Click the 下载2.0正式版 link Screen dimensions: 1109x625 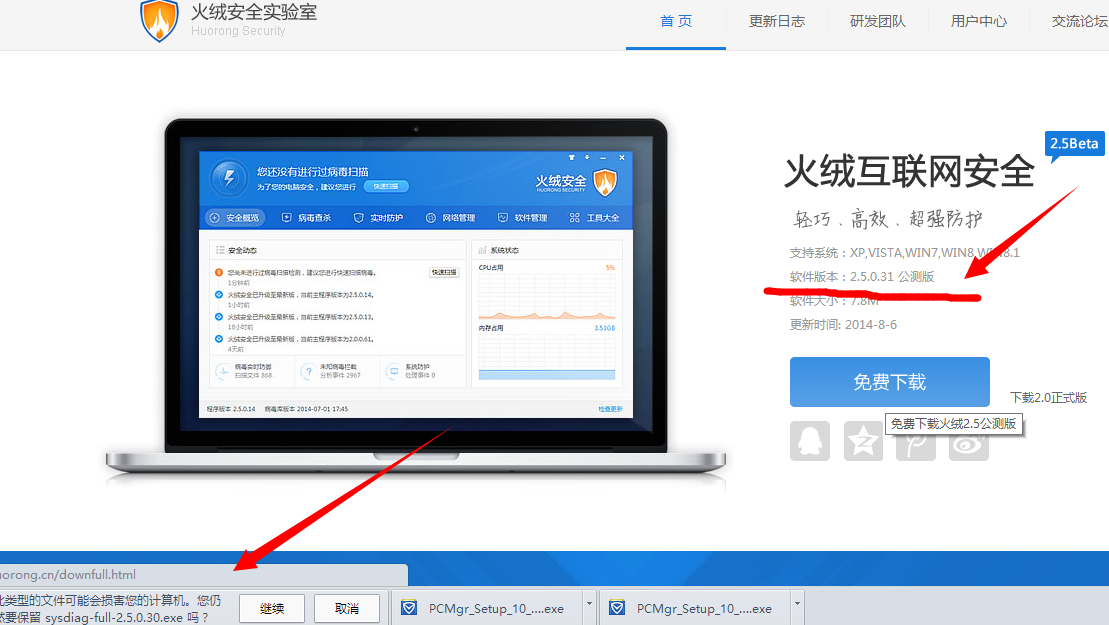point(1048,397)
